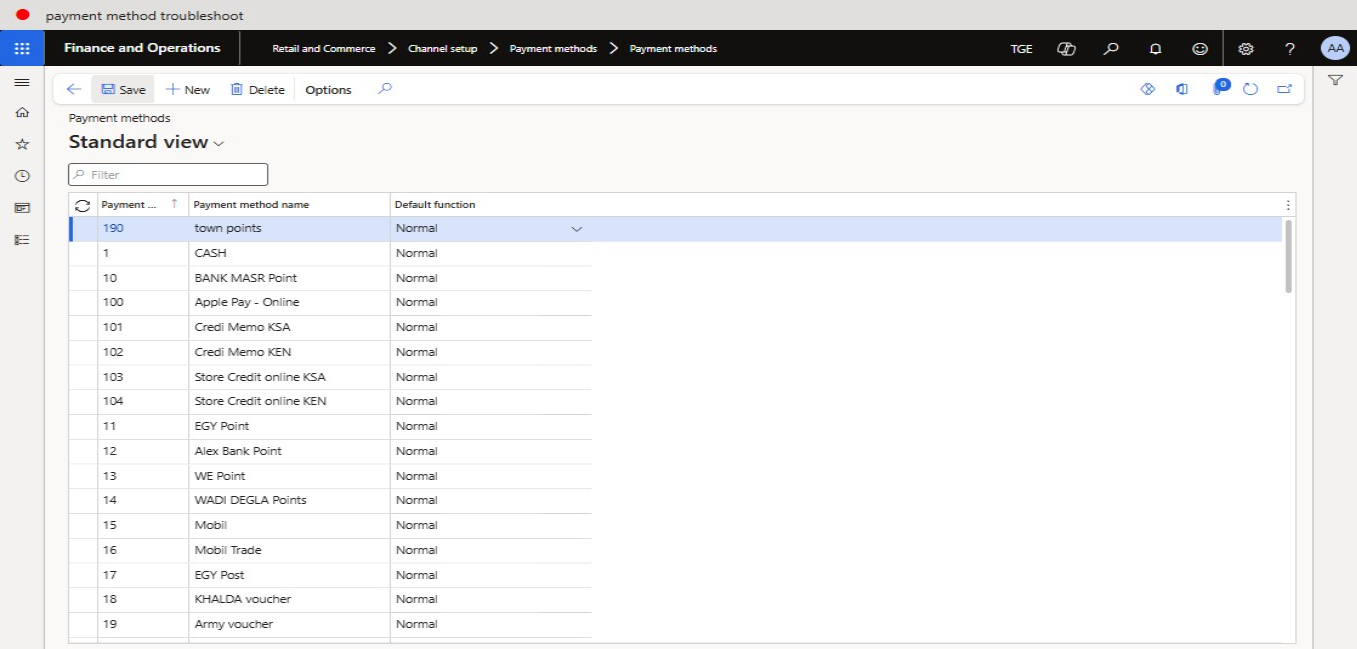Open help question mark icon
1357x649 pixels.
coord(1290,48)
